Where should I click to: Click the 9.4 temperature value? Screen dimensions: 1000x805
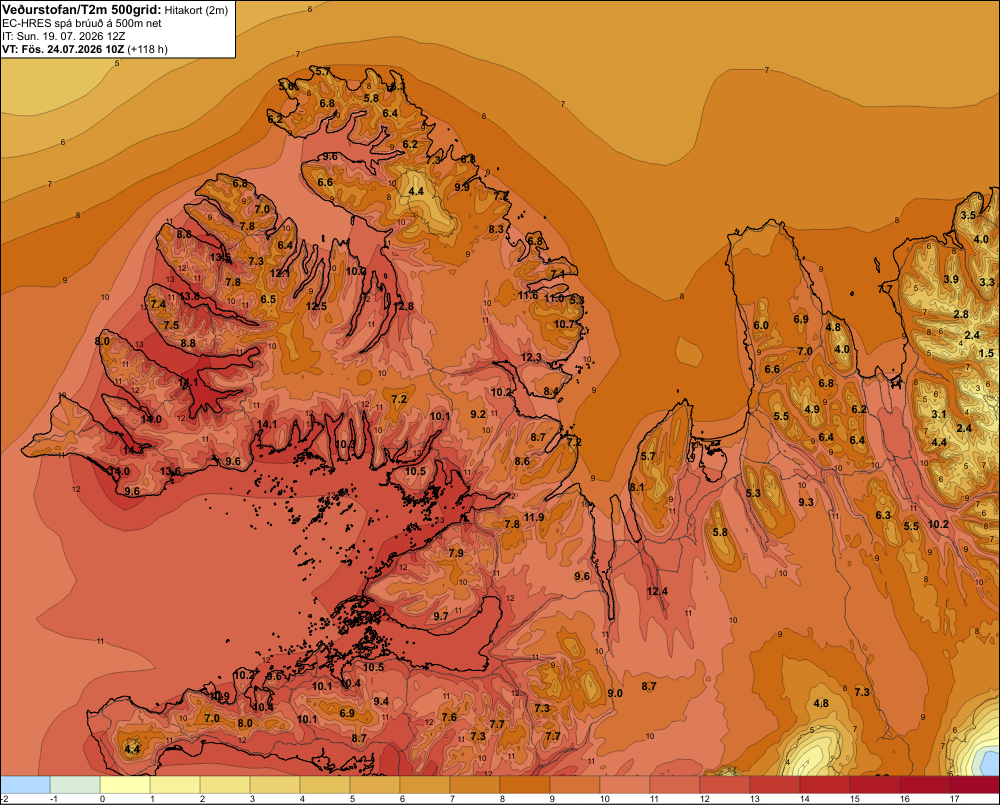pos(381,701)
